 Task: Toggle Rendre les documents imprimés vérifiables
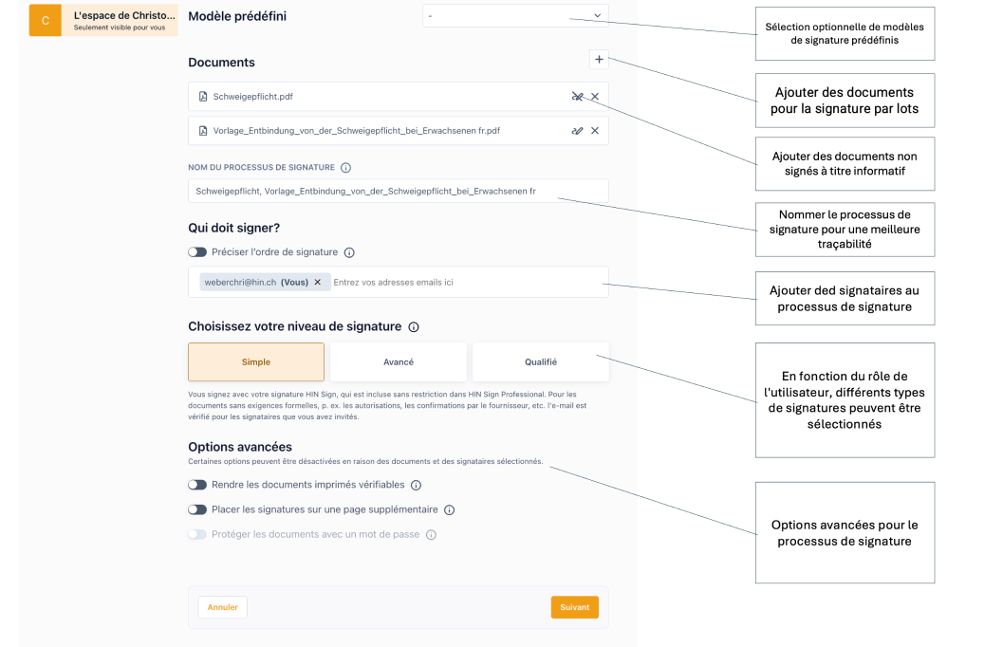pos(197,485)
